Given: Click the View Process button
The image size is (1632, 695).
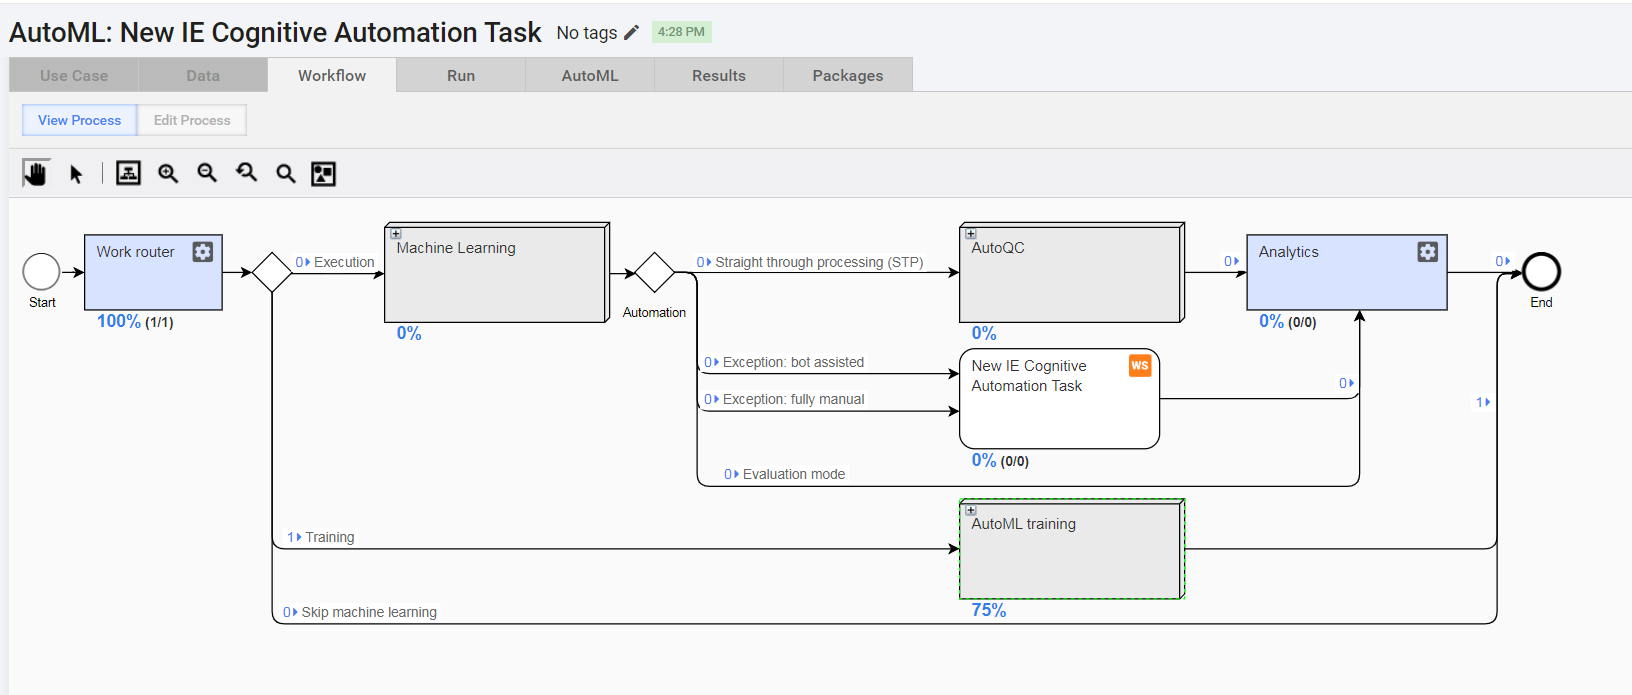Looking at the screenshot, I should (80, 120).
